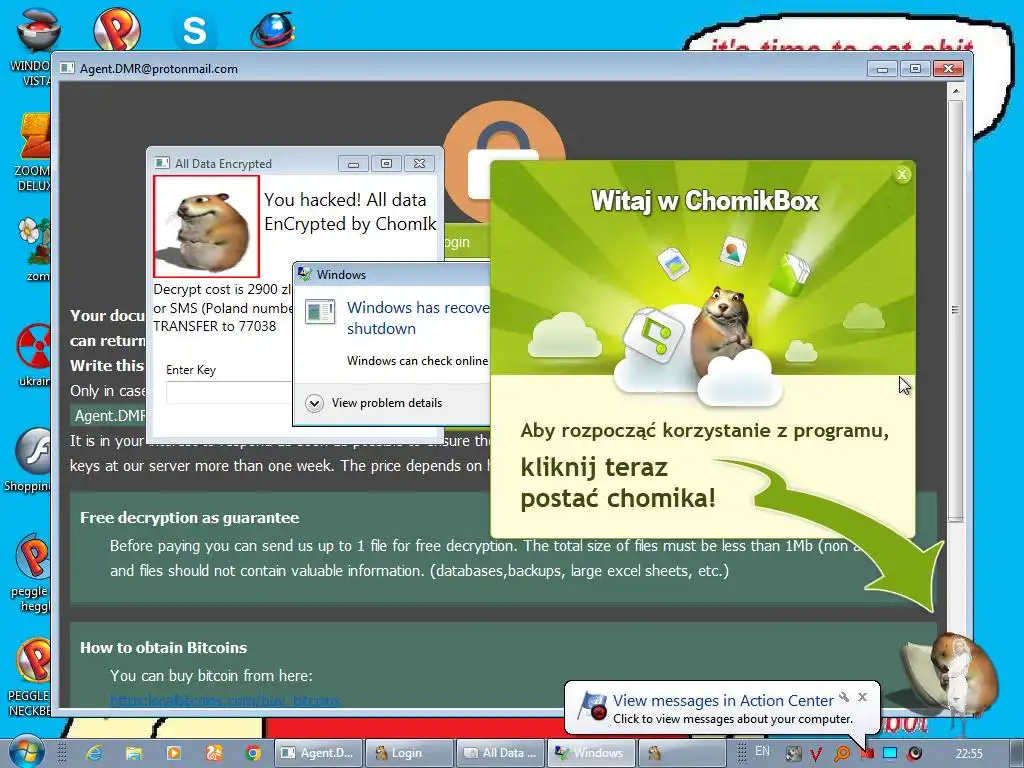Open the localbitcoins buy bitcoins link

pyautogui.click(x=225, y=701)
